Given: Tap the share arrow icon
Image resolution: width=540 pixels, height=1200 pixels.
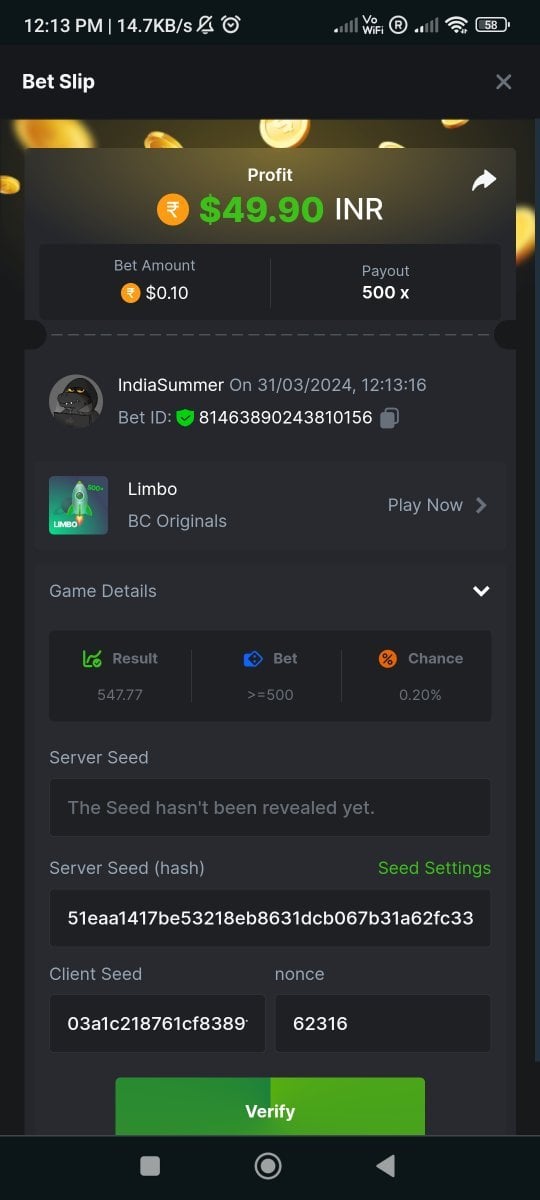Looking at the screenshot, I should 484,180.
